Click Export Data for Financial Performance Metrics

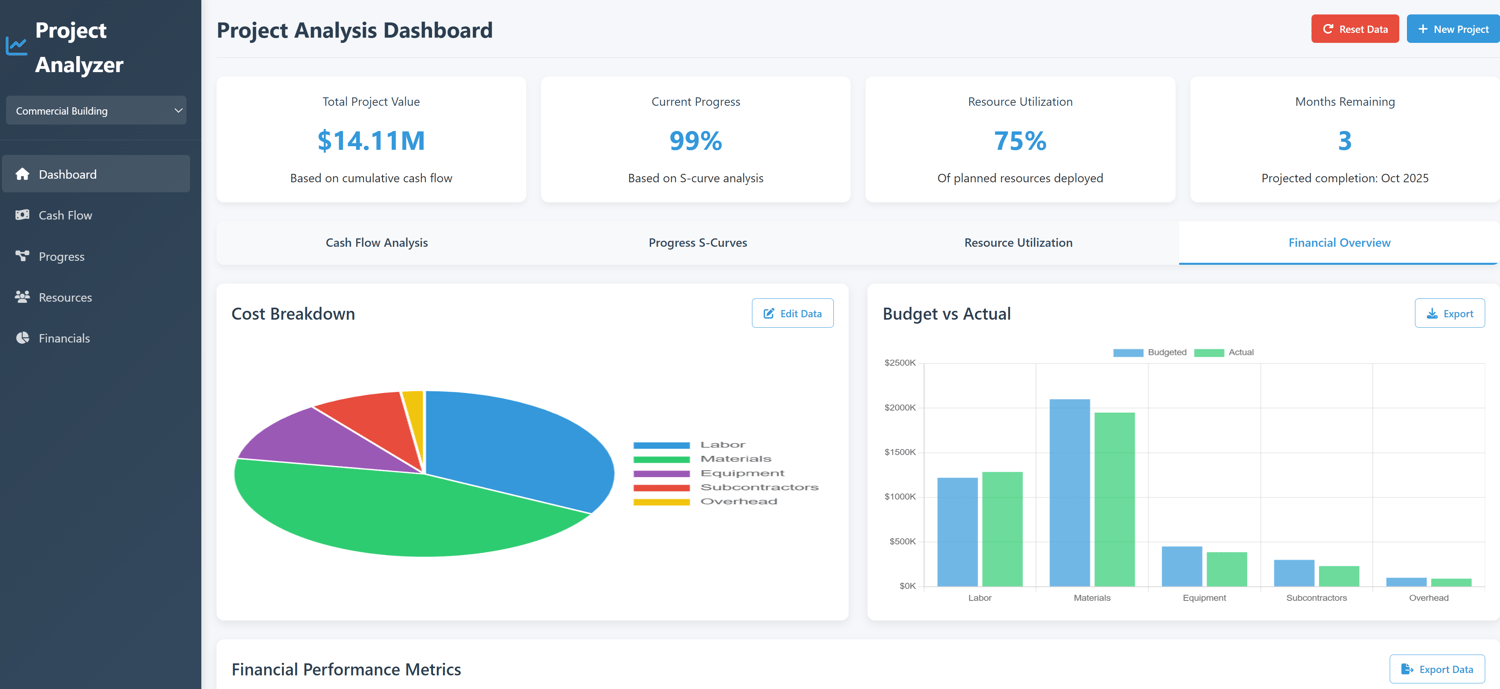coord(1437,669)
